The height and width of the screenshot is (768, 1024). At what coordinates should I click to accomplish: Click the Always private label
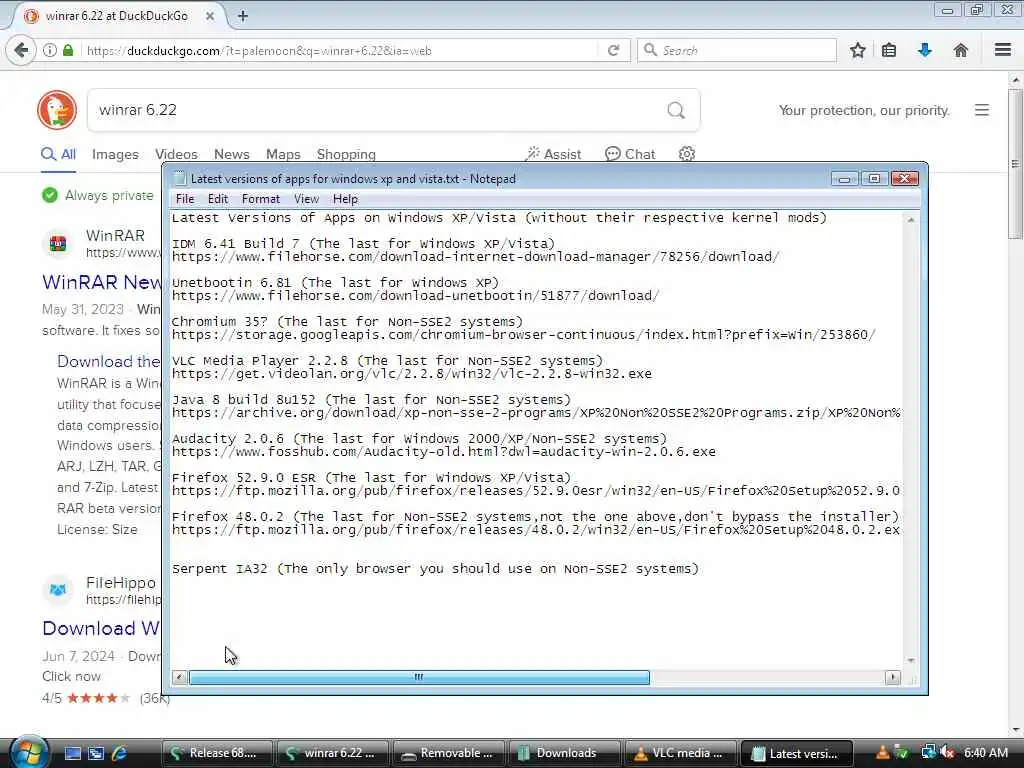[98, 195]
